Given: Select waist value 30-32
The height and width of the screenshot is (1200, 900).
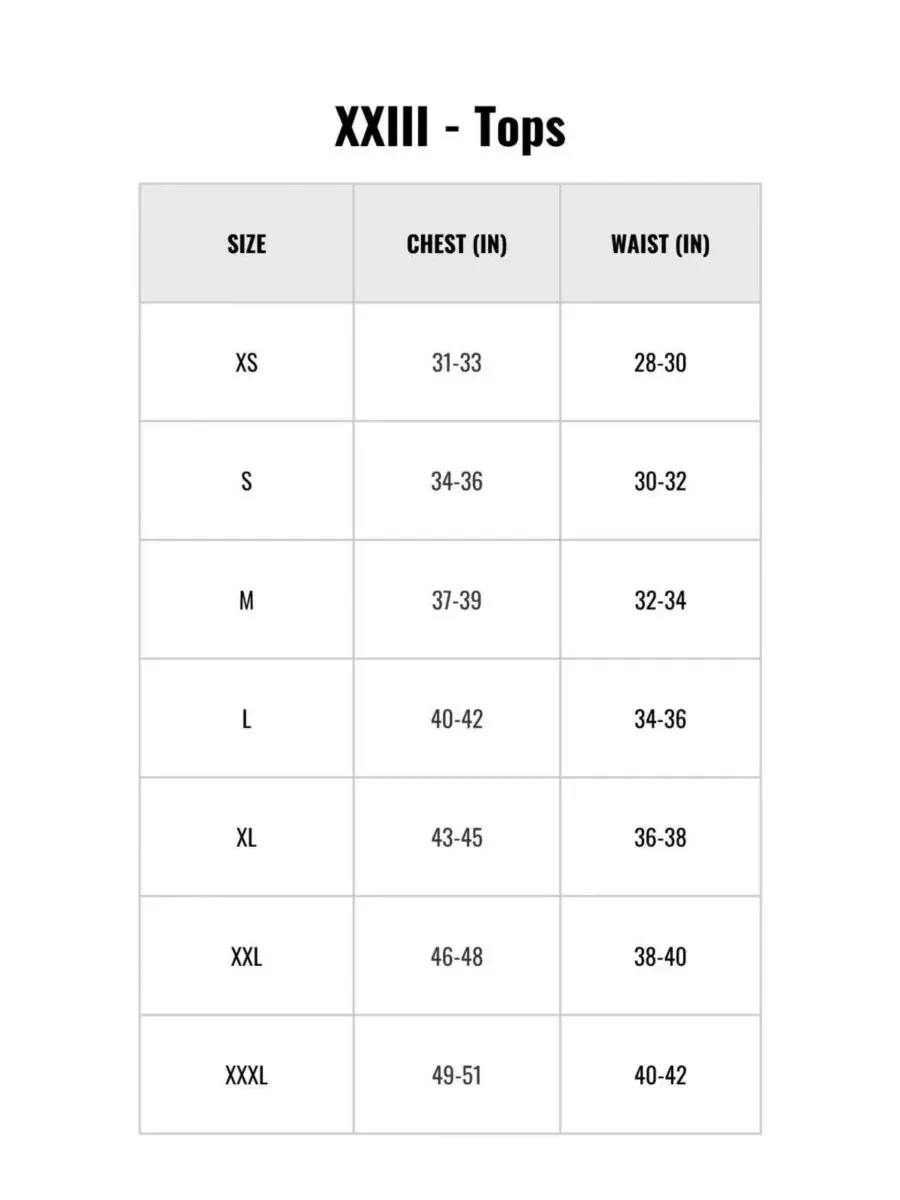Looking at the screenshot, I should click(660, 481).
